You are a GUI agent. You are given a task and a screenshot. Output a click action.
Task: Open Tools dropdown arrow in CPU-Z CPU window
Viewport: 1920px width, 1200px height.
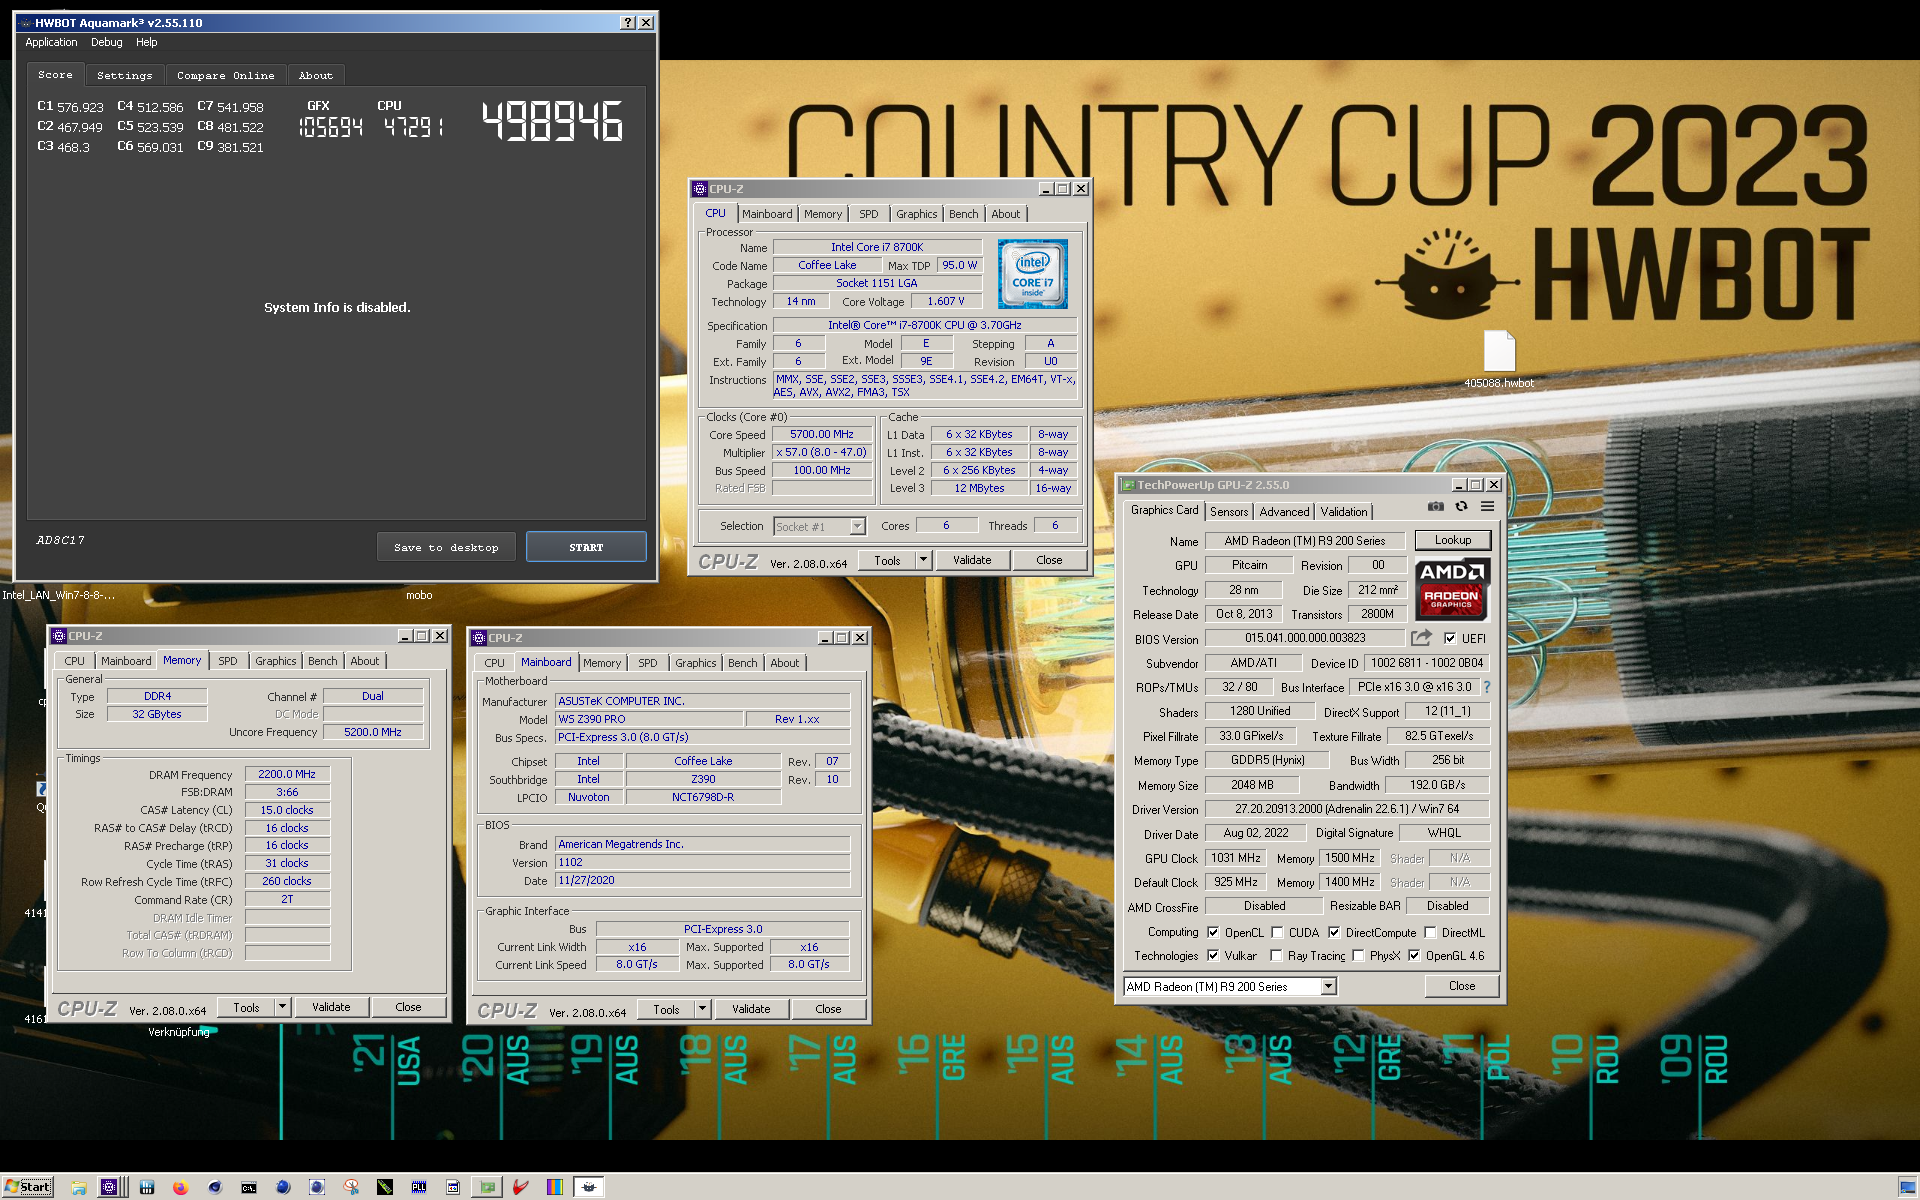click(923, 560)
